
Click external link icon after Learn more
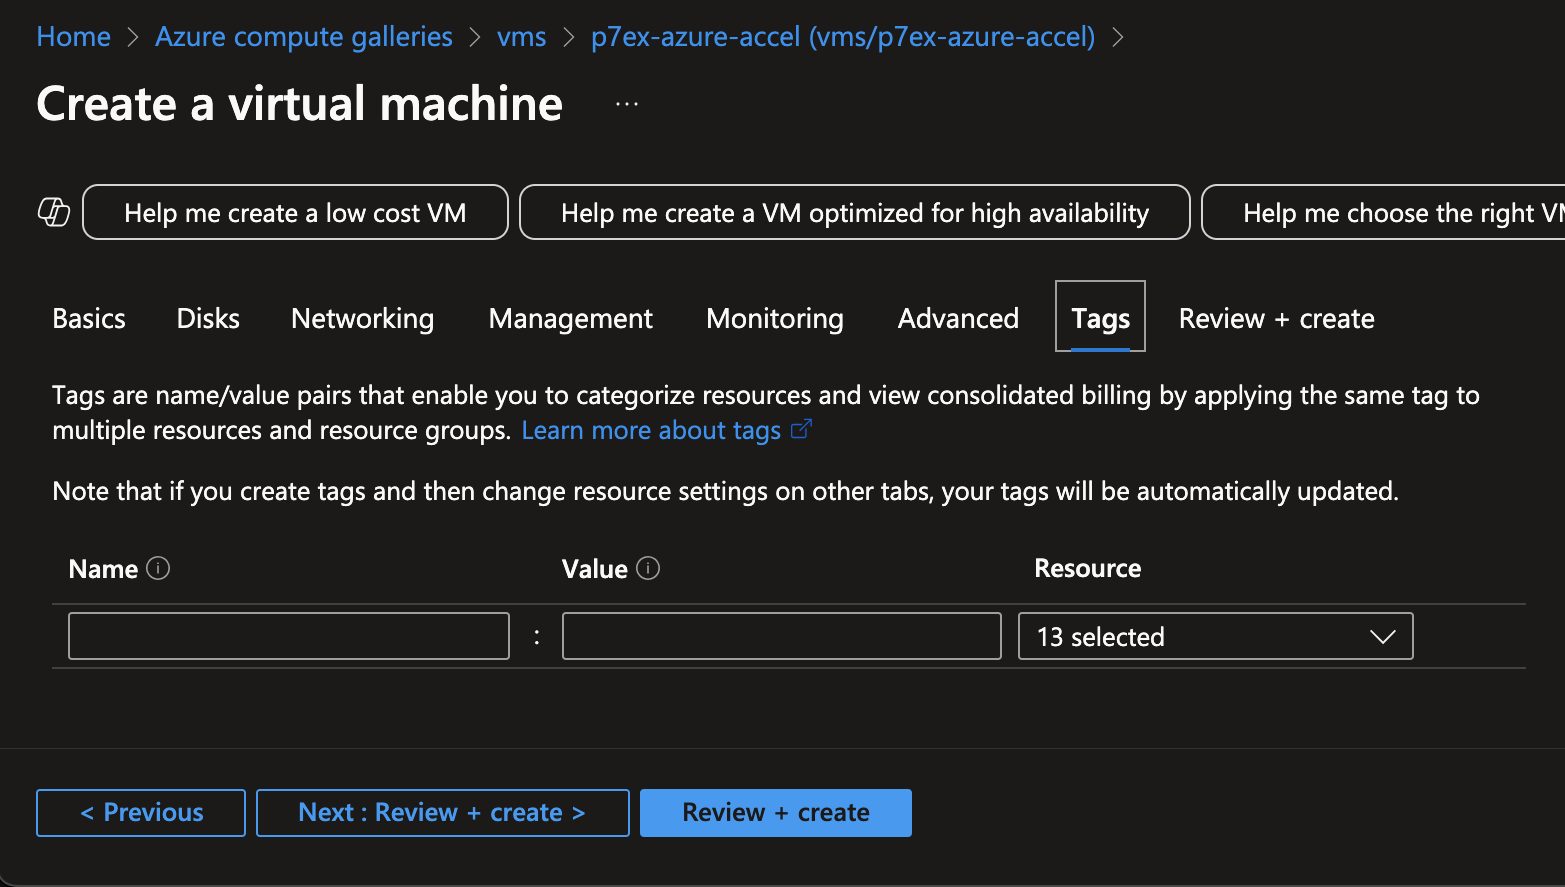[801, 429]
